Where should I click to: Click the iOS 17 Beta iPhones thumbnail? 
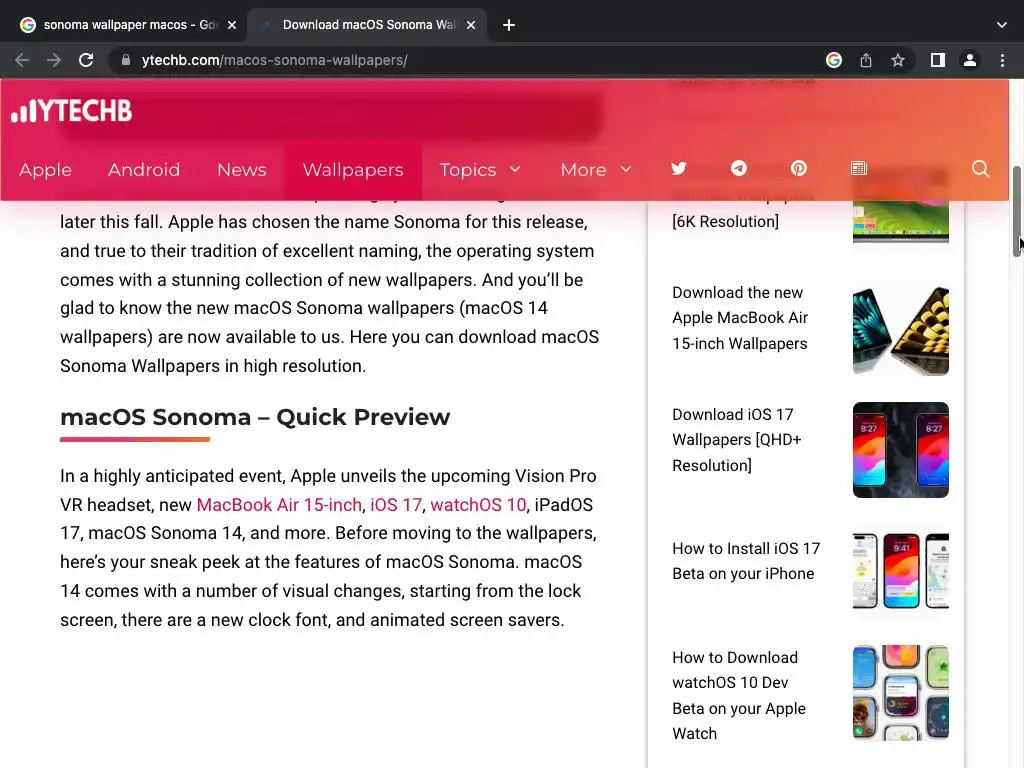click(x=901, y=571)
